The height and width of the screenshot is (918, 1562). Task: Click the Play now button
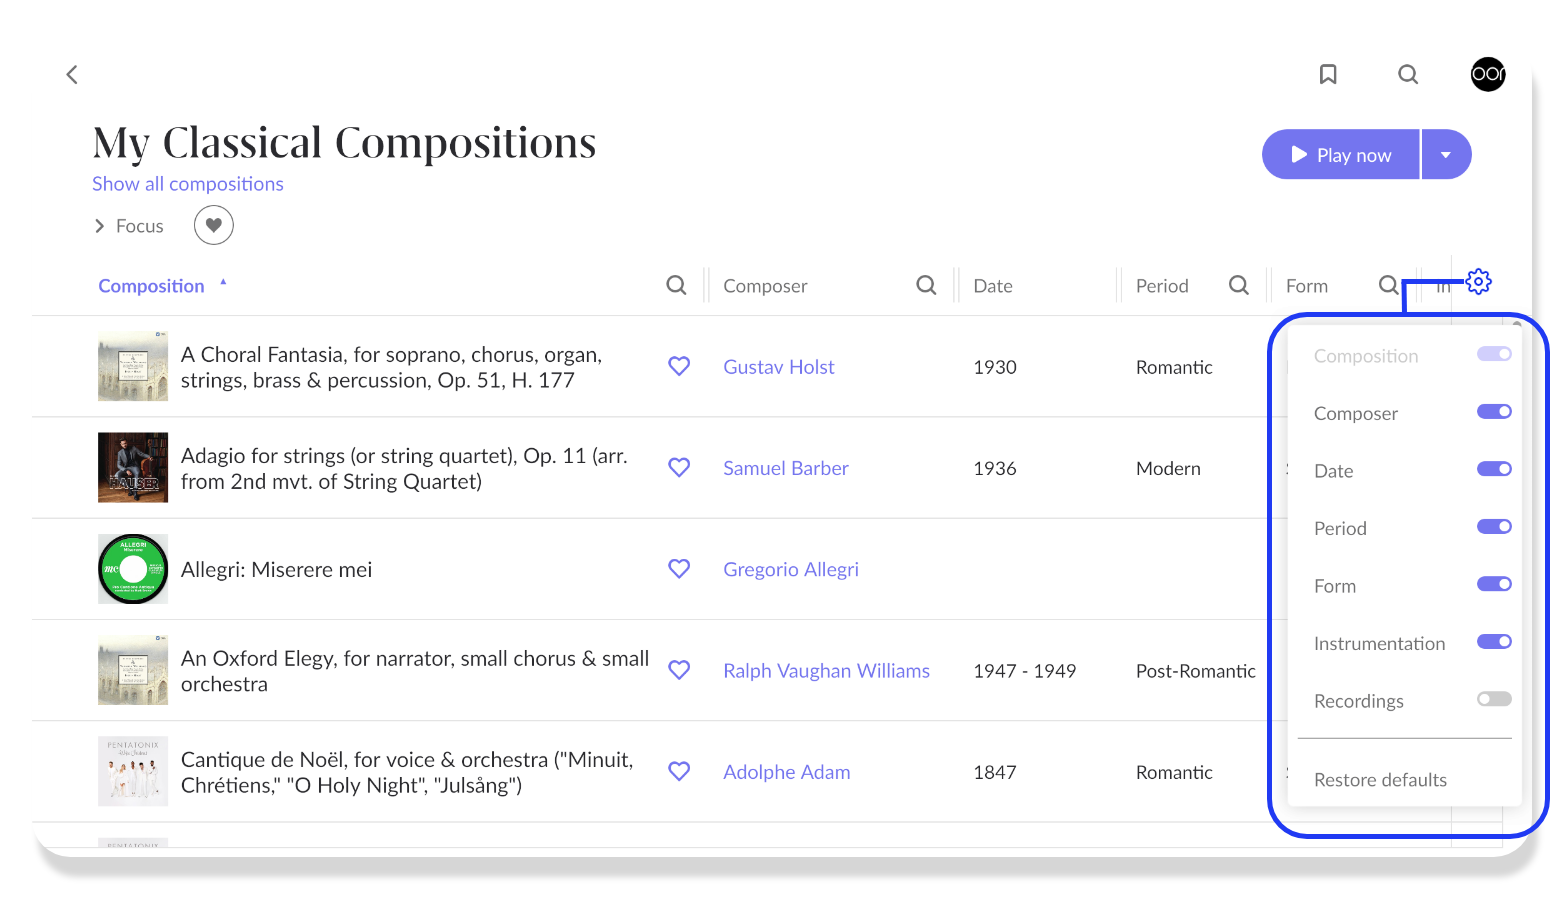pyautogui.click(x=1340, y=154)
